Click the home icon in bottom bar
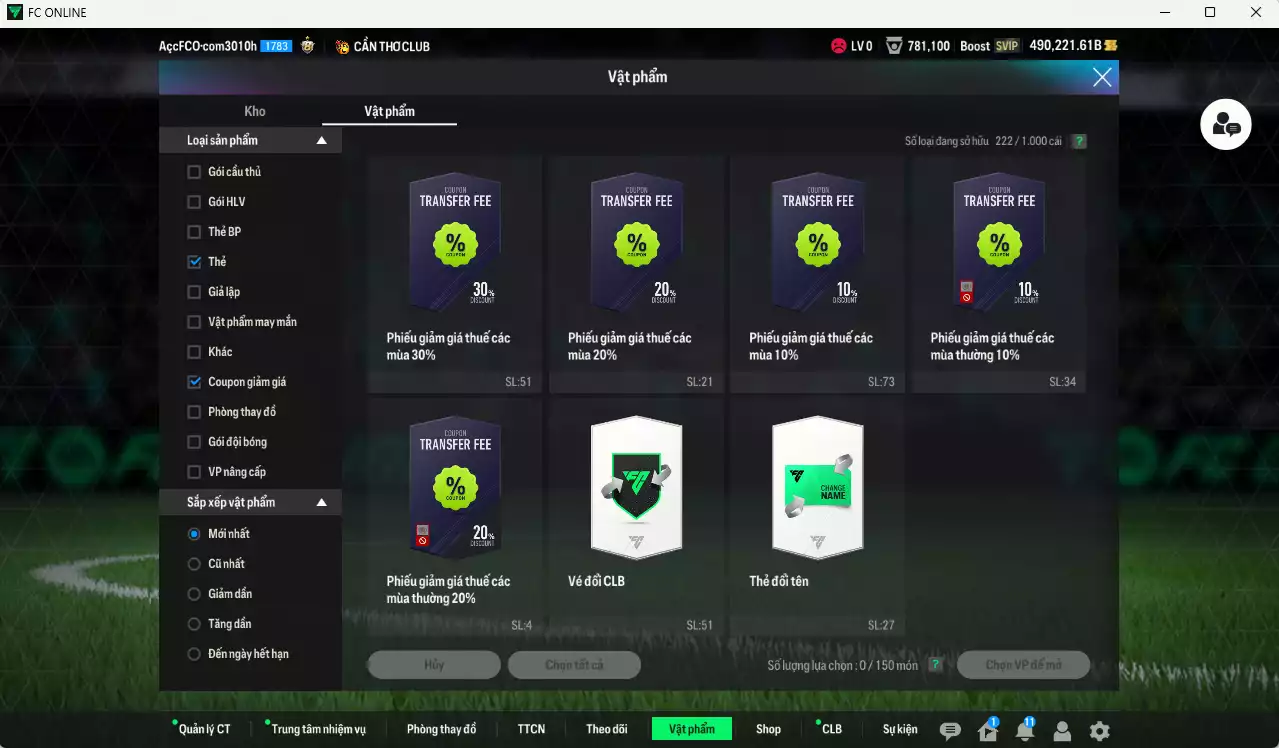Viewport: 1279px width, 748px height. [988, 731]
